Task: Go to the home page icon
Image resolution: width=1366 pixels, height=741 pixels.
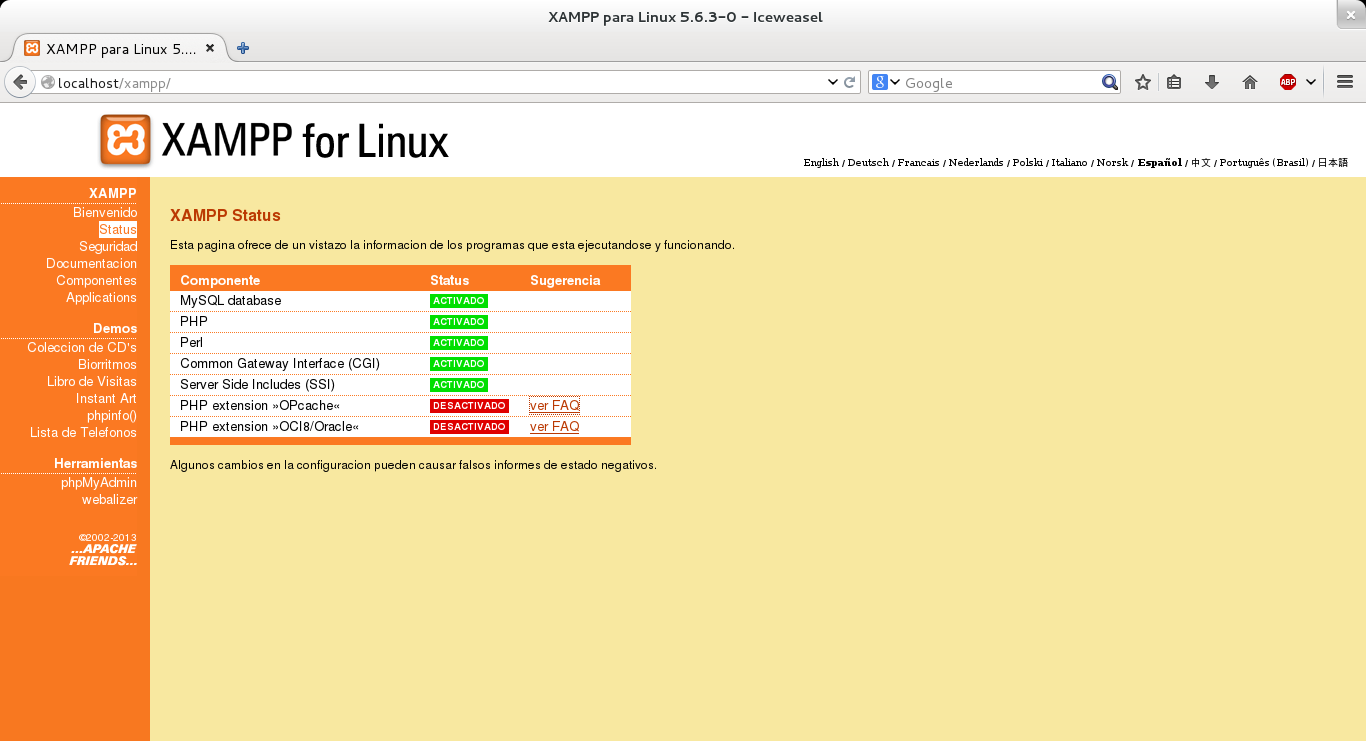Action: click(x=1250, y=82)
